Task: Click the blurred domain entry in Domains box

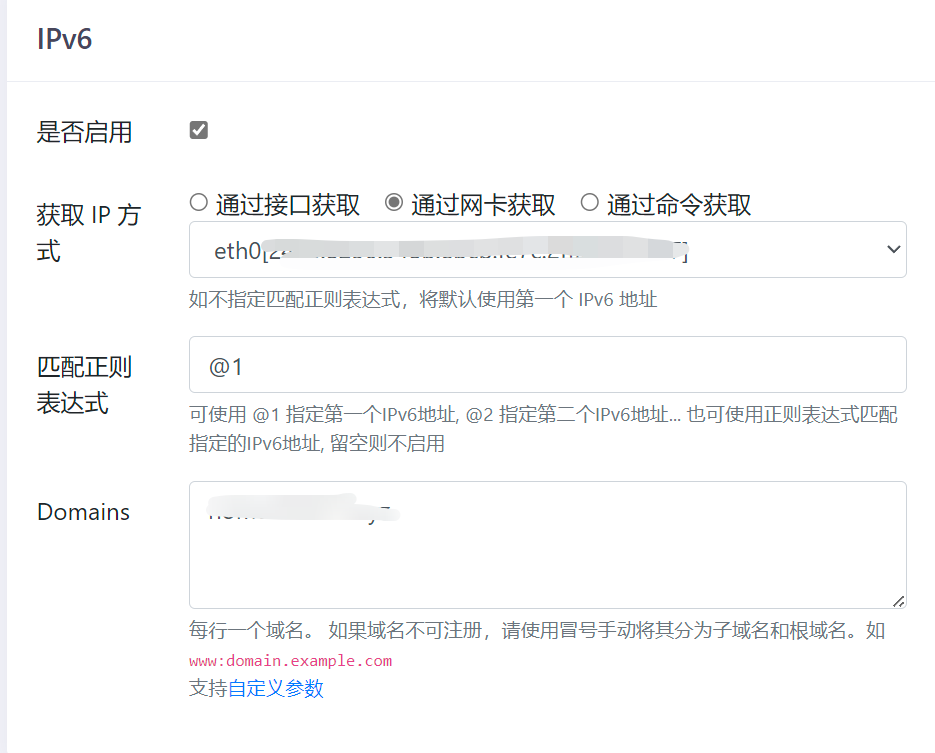Action: coord(300,512)
